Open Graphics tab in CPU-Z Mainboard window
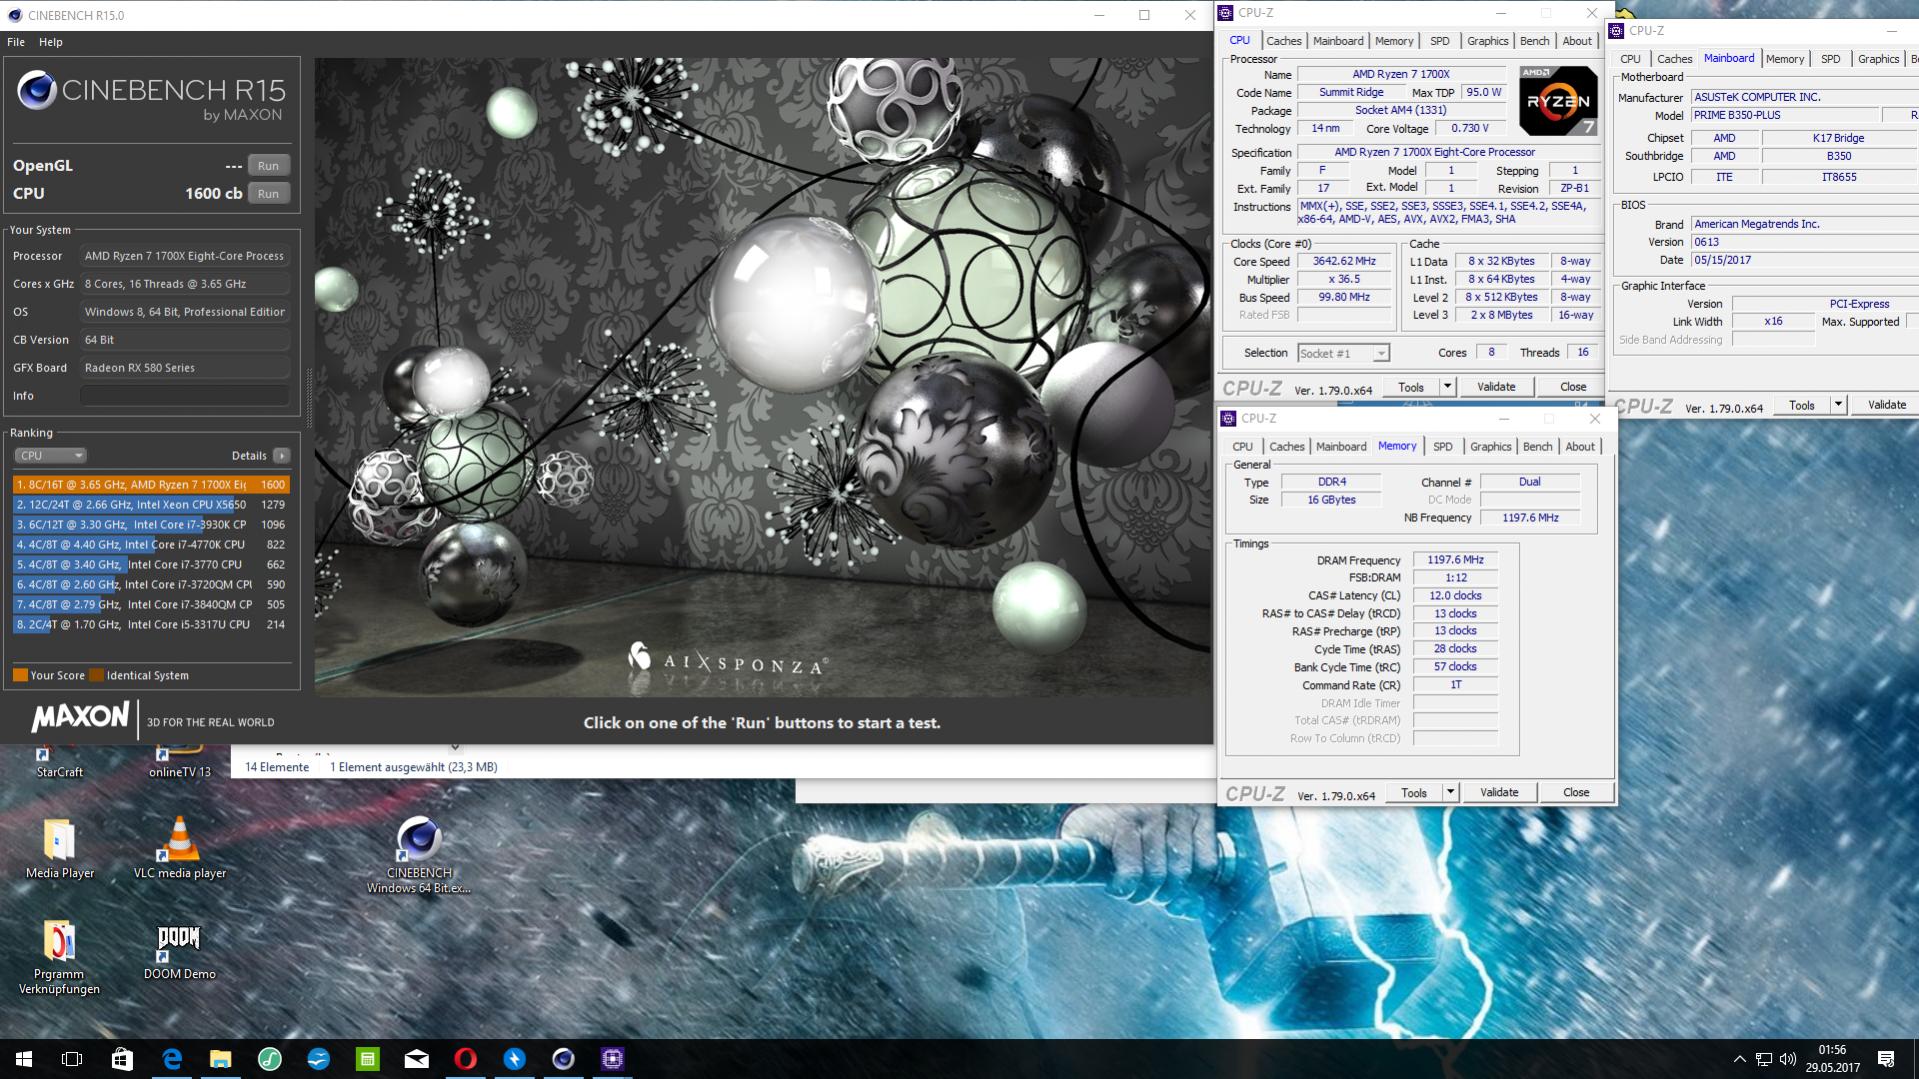The image size is (1919, 1079). (1878, 59)
